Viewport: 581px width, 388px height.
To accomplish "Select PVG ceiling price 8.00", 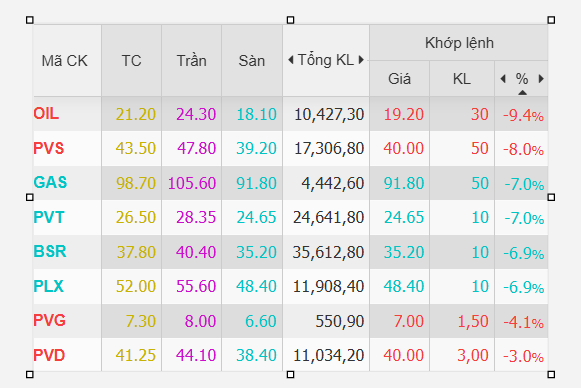I will 200,321.
